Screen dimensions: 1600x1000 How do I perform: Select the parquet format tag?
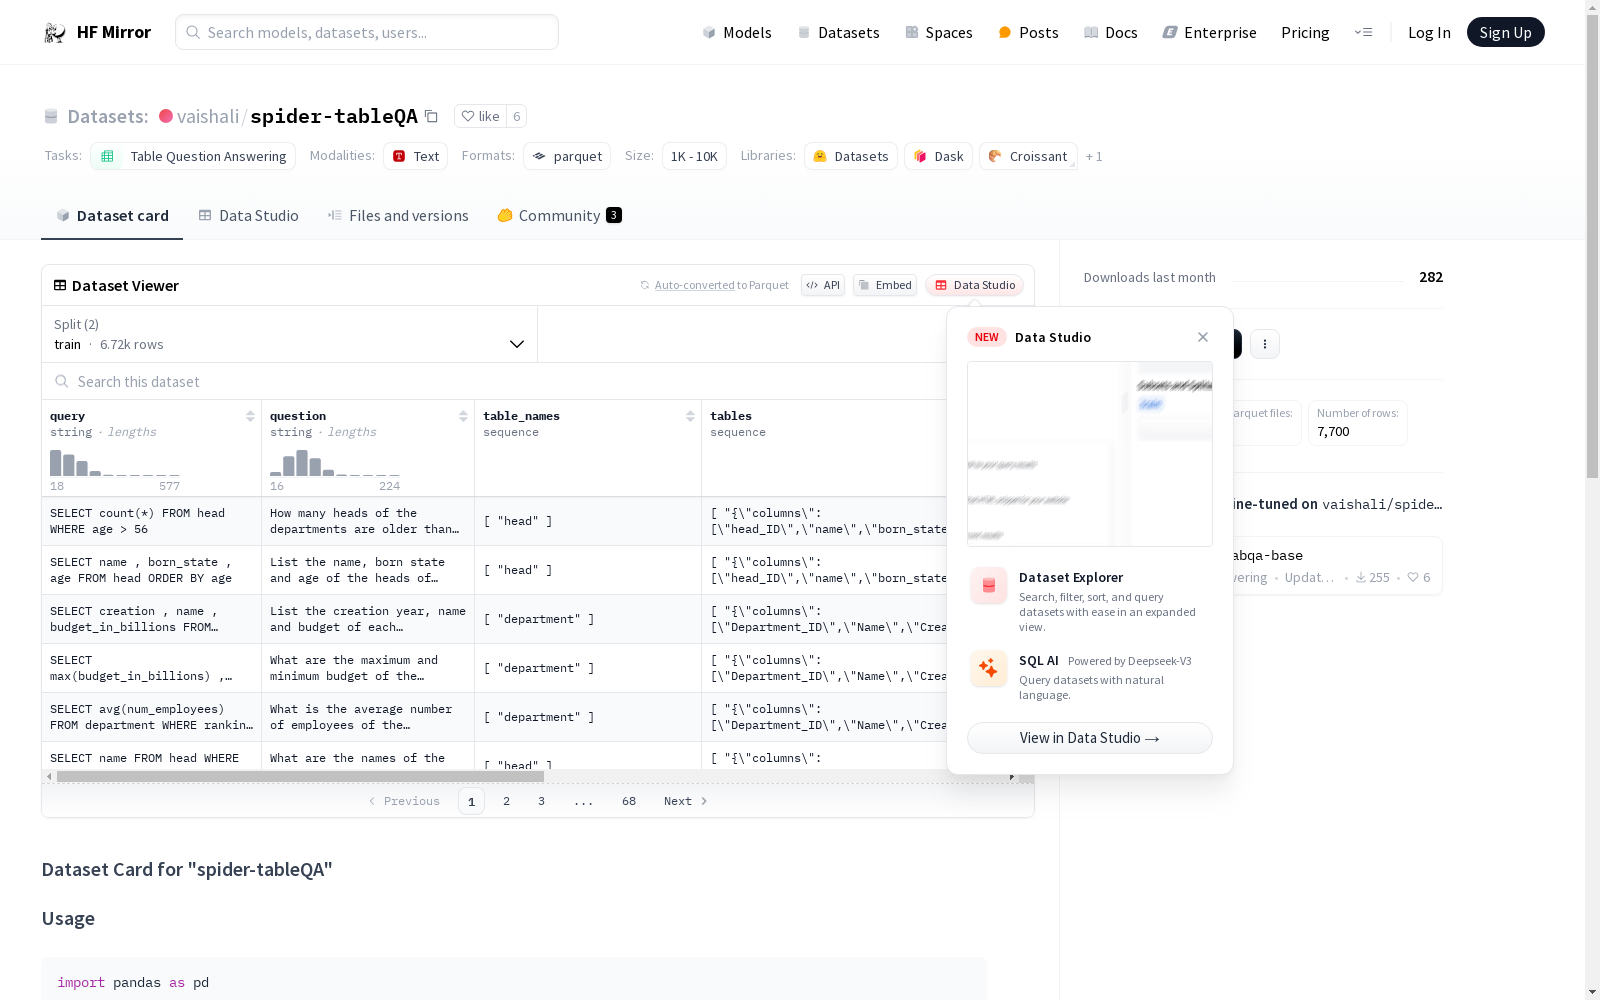pos(567,156)
